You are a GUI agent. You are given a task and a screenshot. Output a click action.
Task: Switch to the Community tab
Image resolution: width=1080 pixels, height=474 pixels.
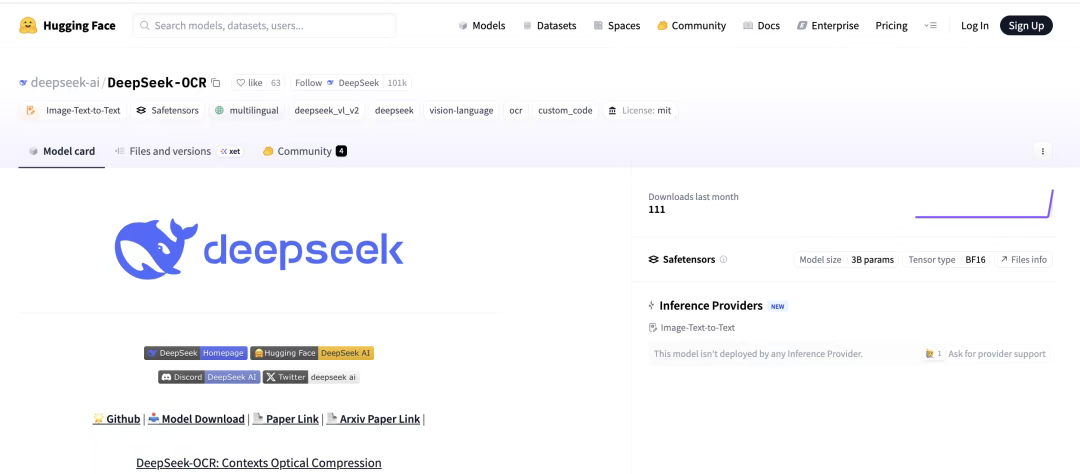(x=304, y=151)
